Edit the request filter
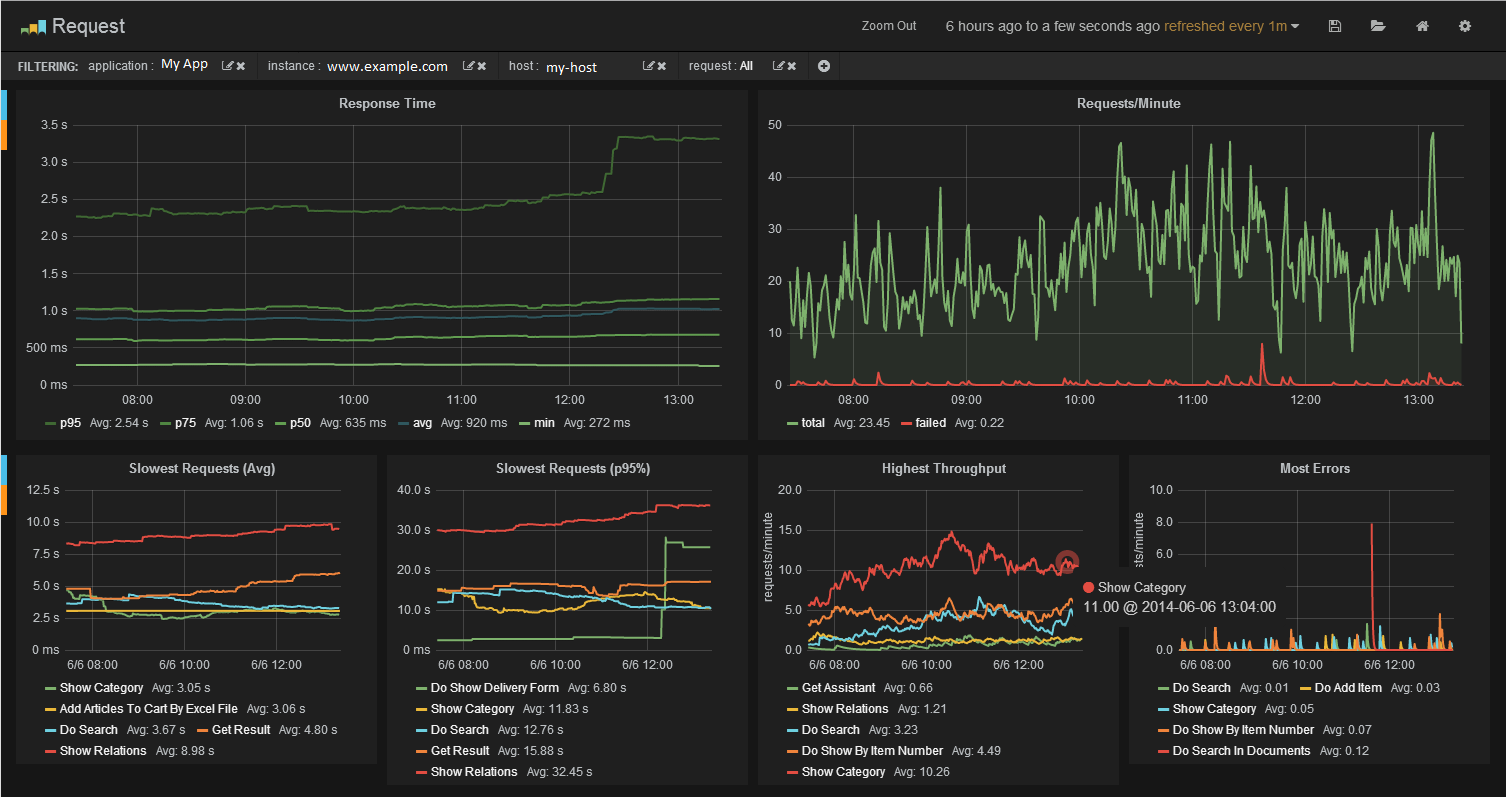The width and height of the screenshot is (1506, 797). coord(777,66)
